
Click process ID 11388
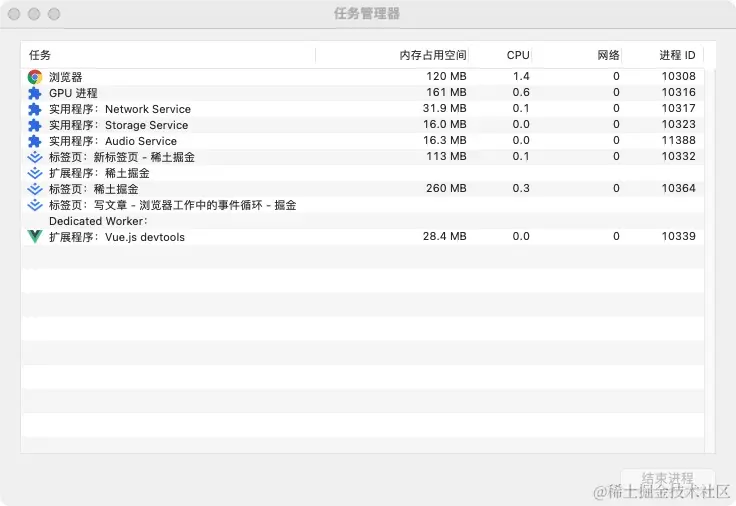tap(678, 140)
